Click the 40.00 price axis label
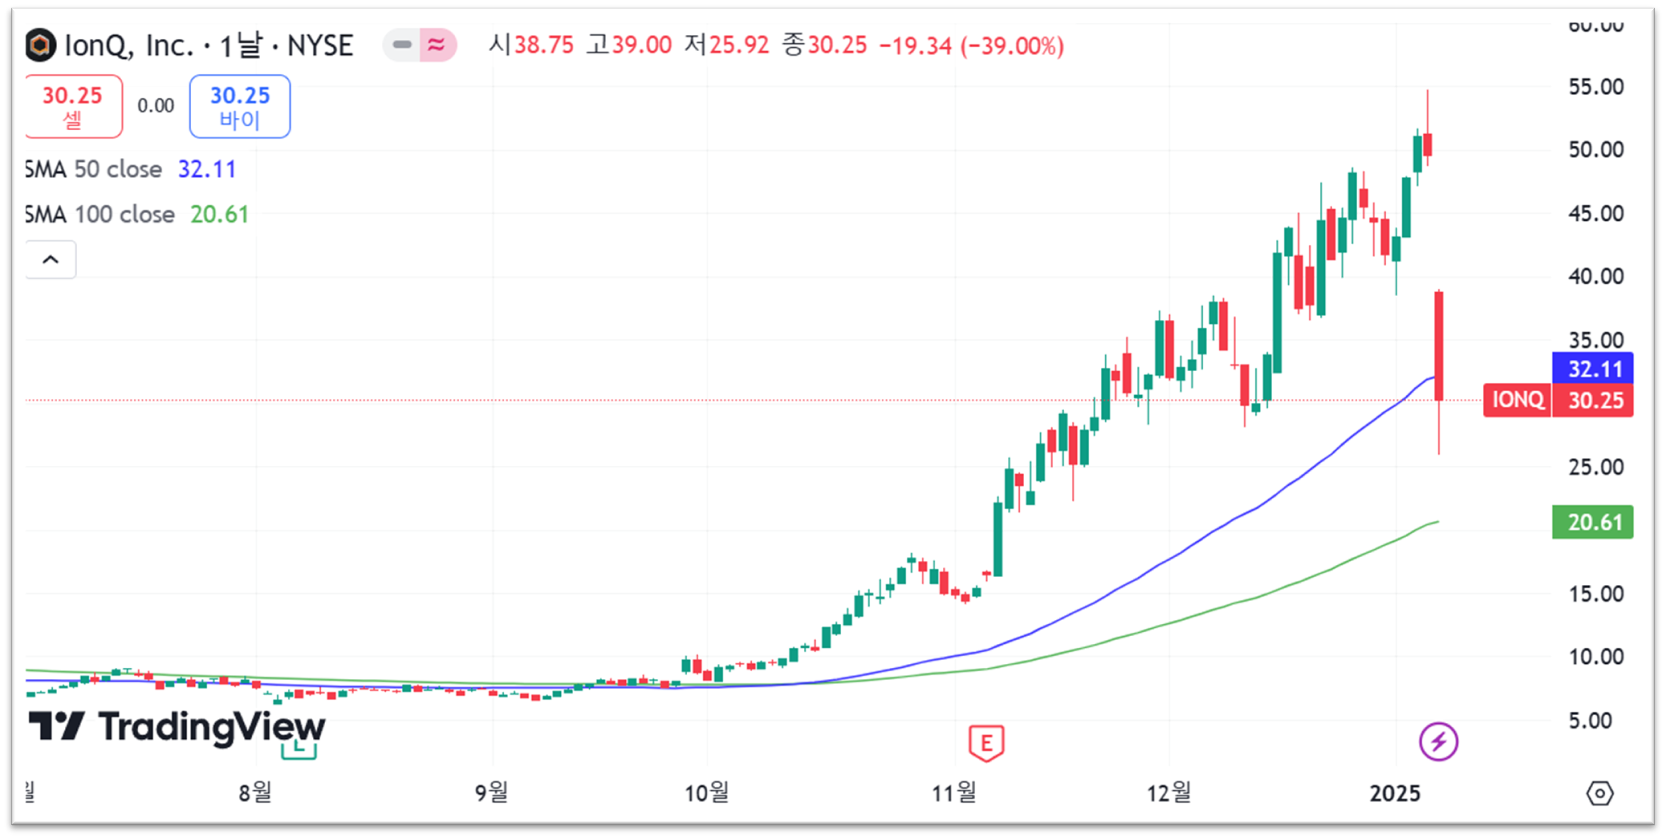1666x839 pixels. 1596,276
